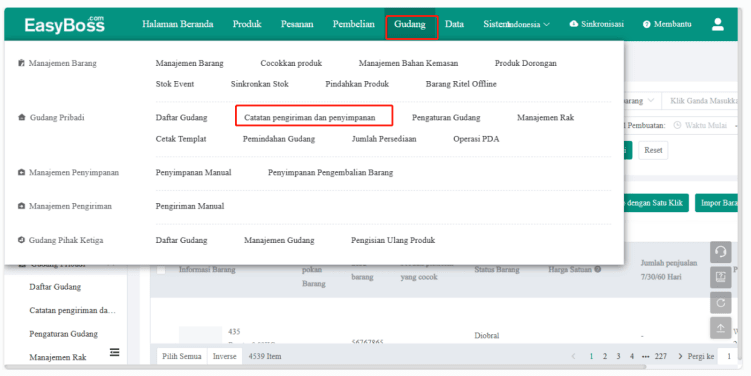This screenshot has height=376, width=751.
Task: Open sidebar Catatan pengiriman item
Action: [x=72, y=310]
